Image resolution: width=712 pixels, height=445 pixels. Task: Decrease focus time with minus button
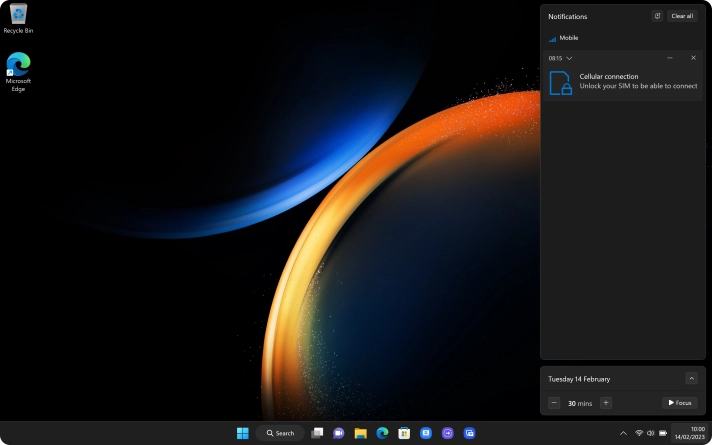click(x=555, y=403)
